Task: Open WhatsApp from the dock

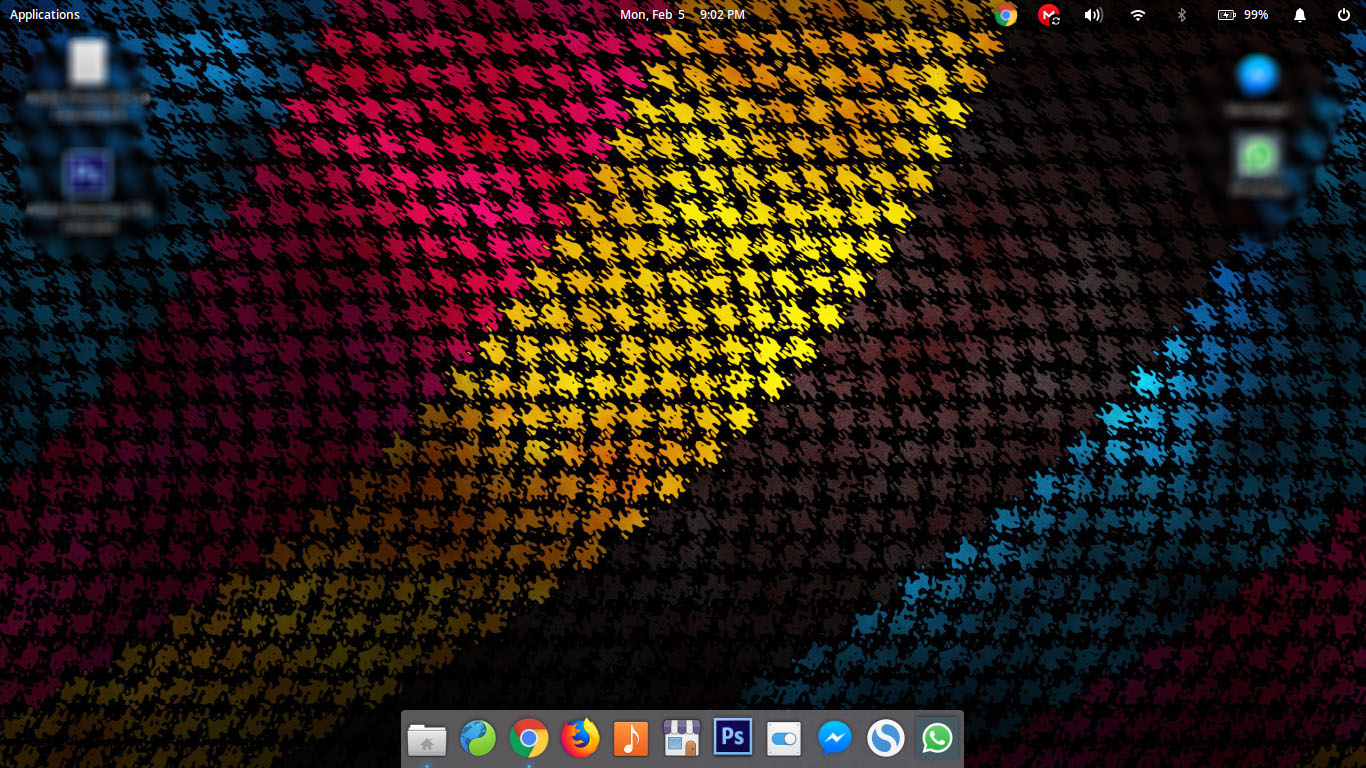Action: [937, 739]
